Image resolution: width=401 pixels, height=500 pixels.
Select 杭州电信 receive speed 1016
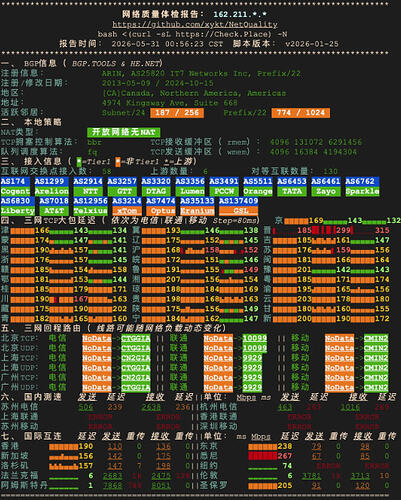point(350,407)
